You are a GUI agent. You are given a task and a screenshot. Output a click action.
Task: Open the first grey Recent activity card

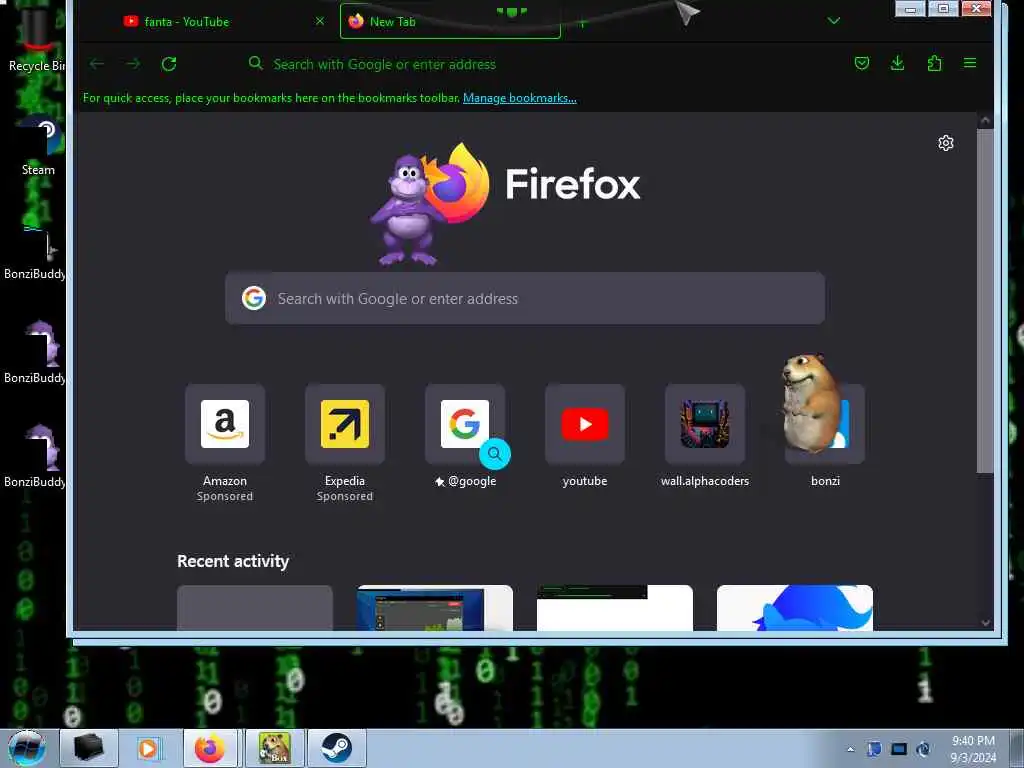click(x=255, y=608)
